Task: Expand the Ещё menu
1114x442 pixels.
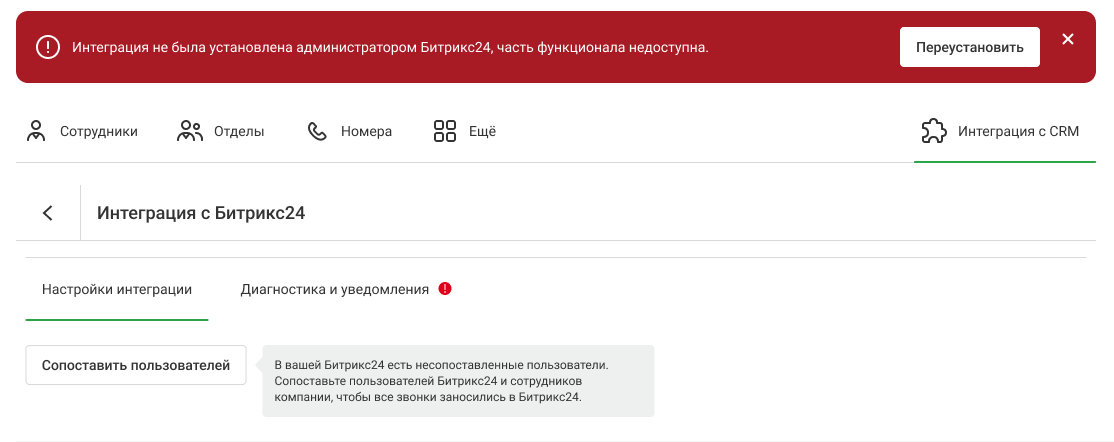Action: pos(482,131)
